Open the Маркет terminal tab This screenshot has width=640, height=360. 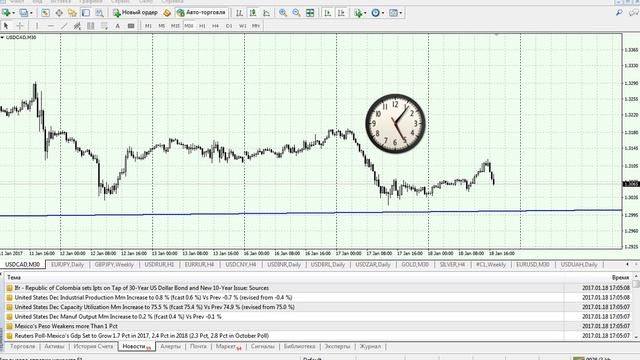(229, 347)
